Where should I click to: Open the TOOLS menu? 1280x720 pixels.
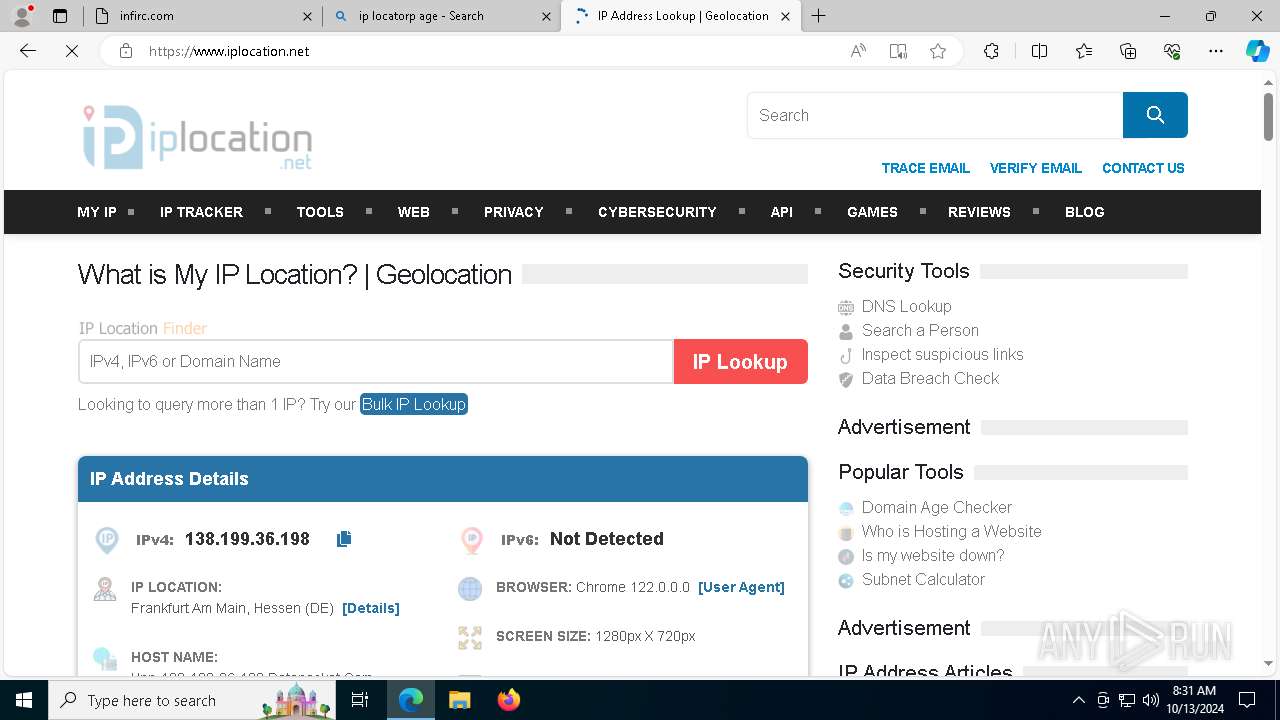[x=320, y=212]
